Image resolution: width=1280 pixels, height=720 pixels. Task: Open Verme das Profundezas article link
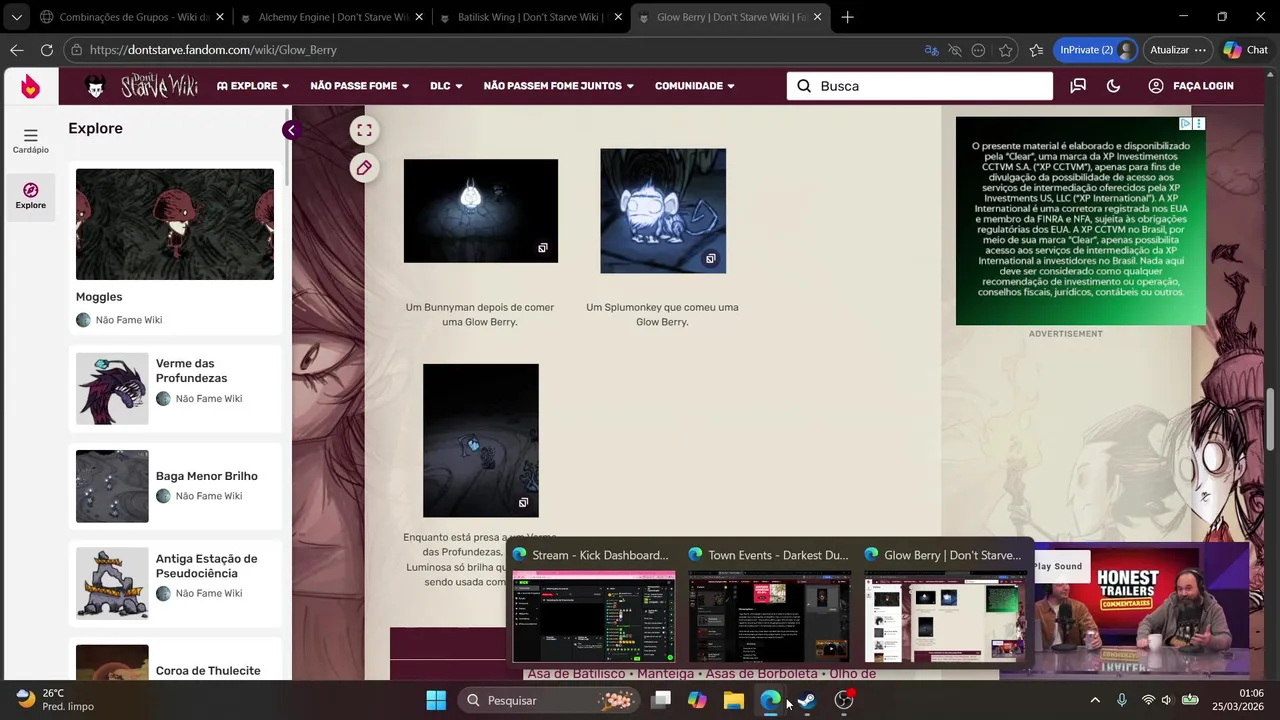click(191, 371)
